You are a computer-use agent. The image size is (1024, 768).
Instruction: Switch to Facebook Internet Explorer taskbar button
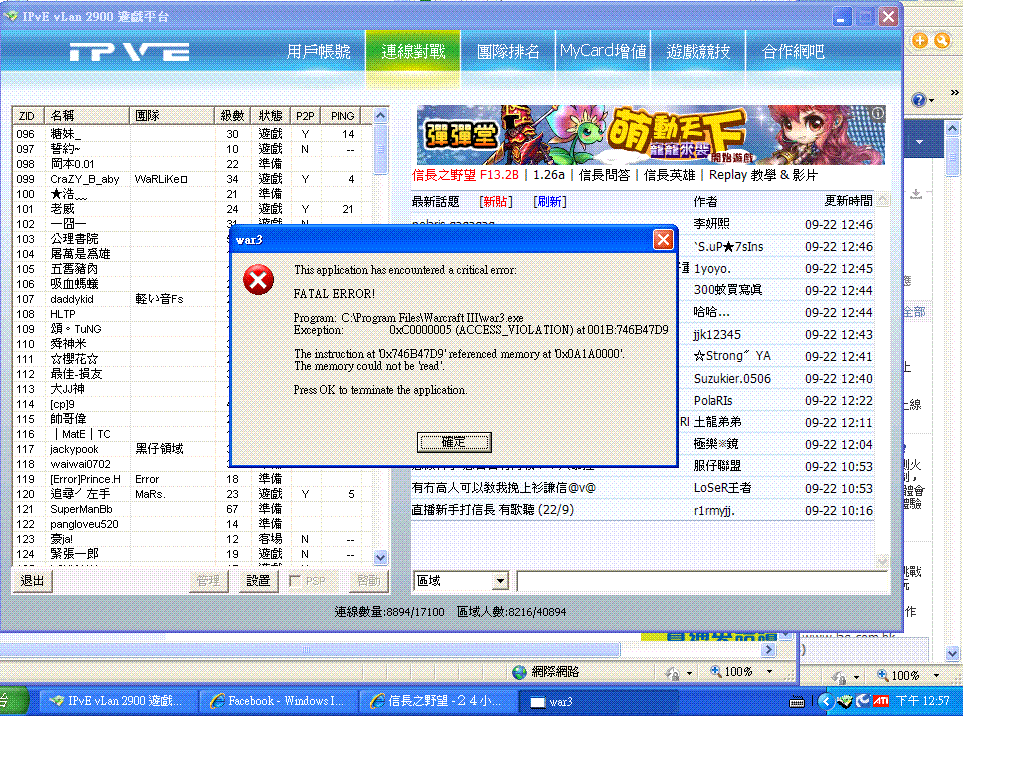pyautogui.click(x=277, y=701)
